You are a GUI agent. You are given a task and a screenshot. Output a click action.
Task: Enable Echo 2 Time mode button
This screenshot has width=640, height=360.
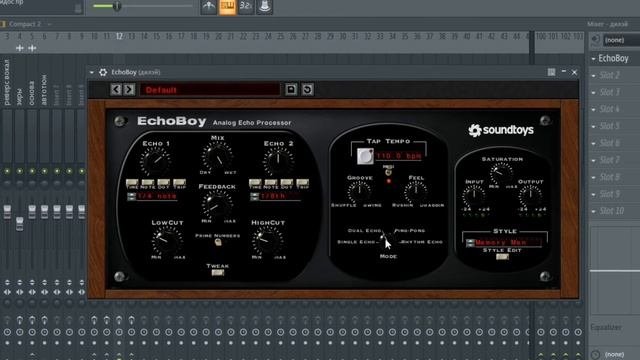[x=255, y=182]
